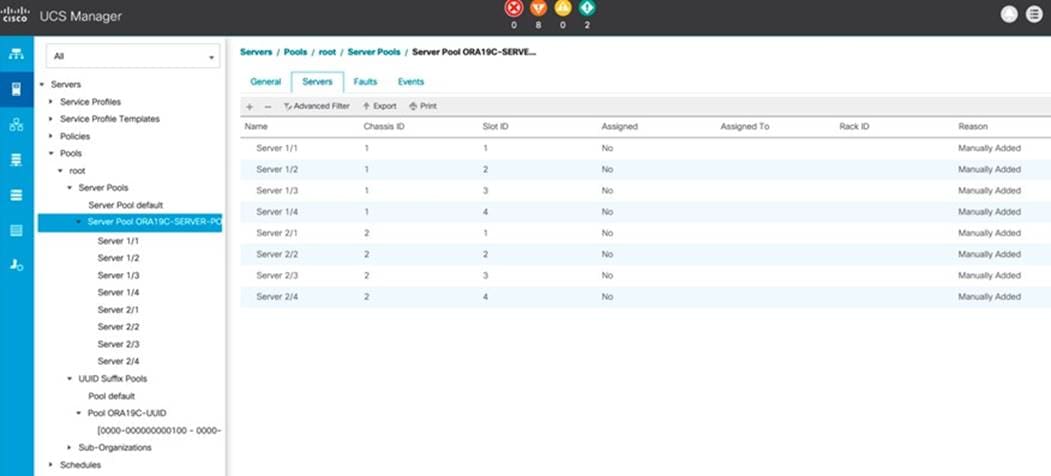
Task: Switch to the Faults tab
Action: click(365, 82)
